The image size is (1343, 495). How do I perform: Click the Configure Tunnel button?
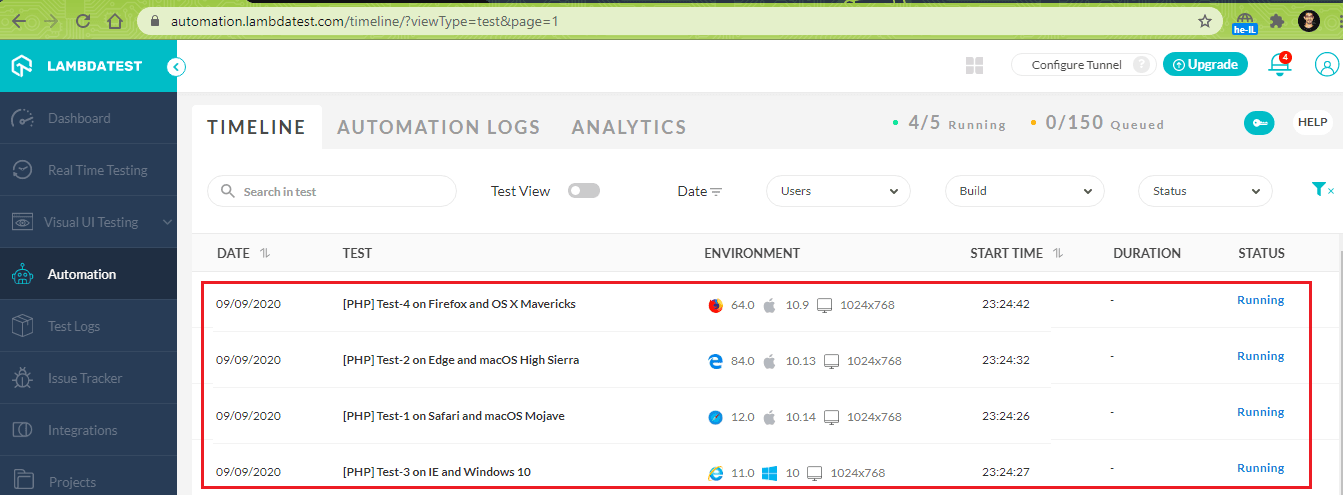pyautogui.click(x=1084, y=65)
